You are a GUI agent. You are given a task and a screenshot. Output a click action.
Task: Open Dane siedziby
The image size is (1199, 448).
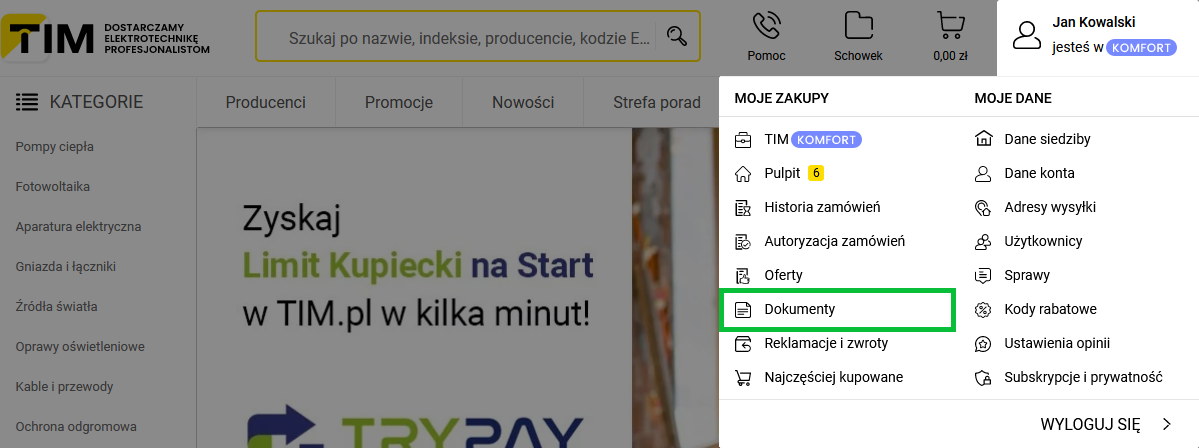point(1047,139)
